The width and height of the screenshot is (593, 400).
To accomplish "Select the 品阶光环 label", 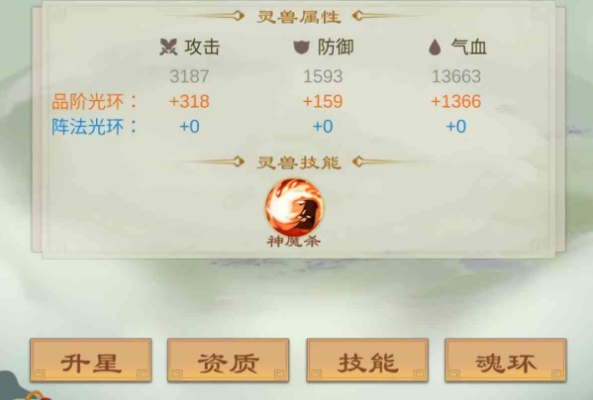I will tap(95, 102).
